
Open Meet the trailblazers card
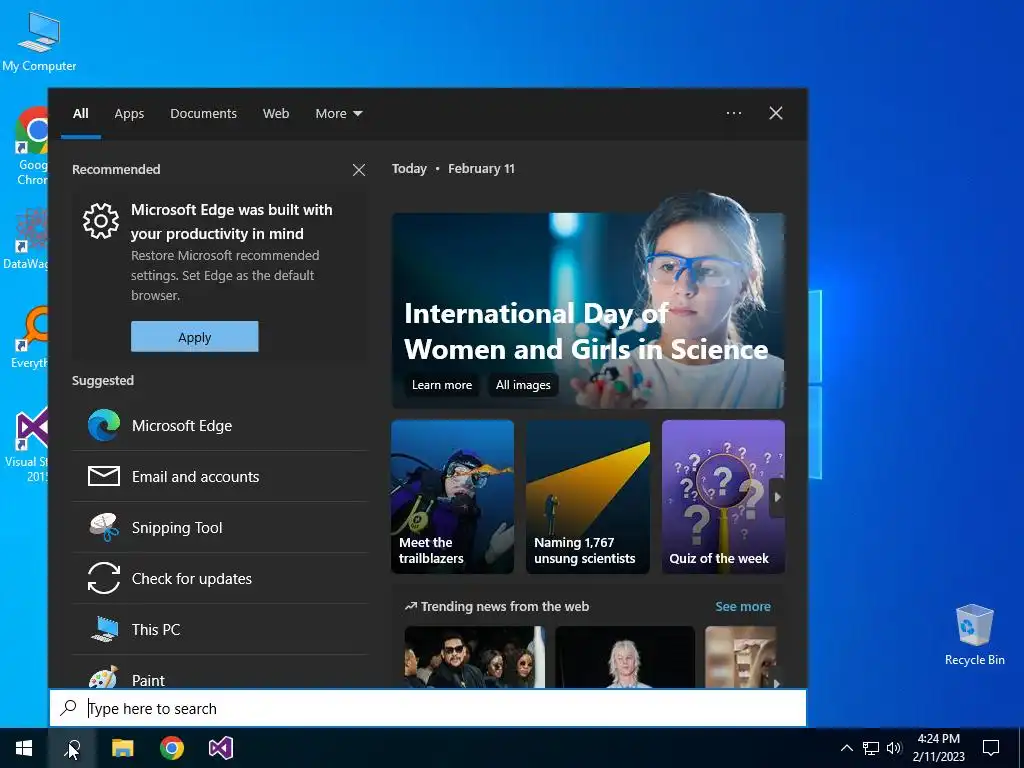[453, 497]
